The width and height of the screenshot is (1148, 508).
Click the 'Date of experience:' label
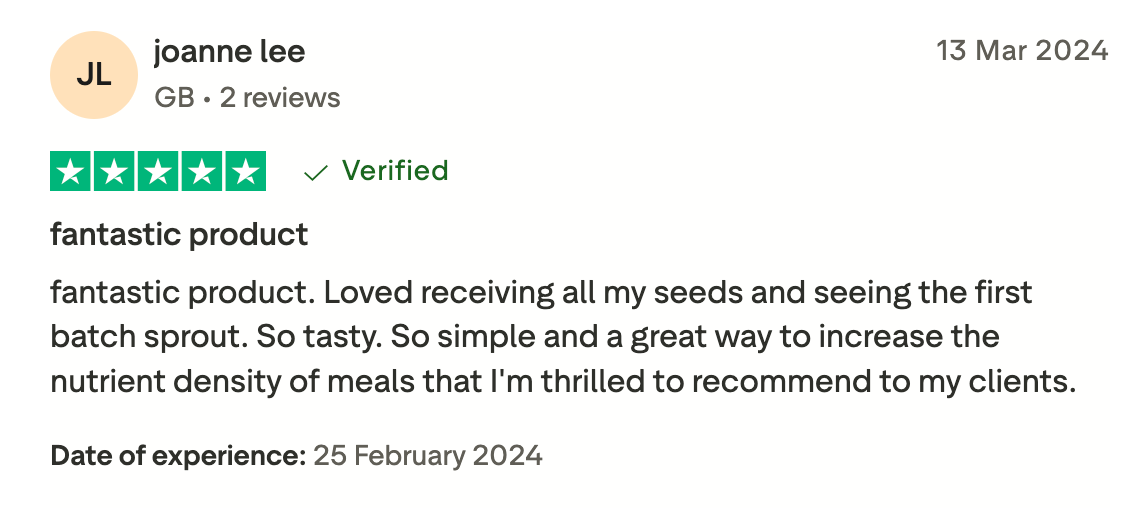(178, 457)
